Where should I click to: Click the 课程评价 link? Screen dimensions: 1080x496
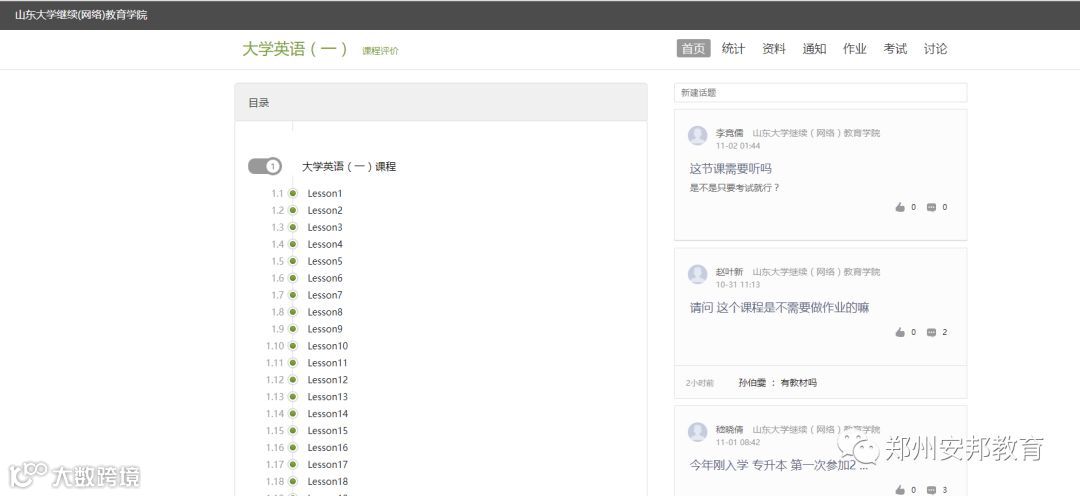[380, 51]
